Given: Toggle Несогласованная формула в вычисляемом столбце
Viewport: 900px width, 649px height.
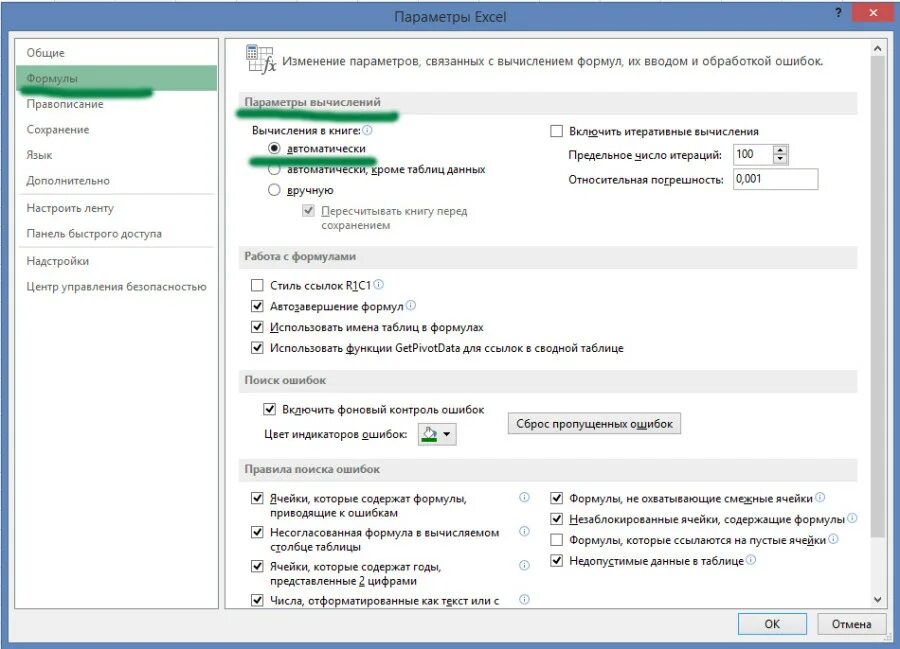Looking at the screenshot, I should 257,533.
